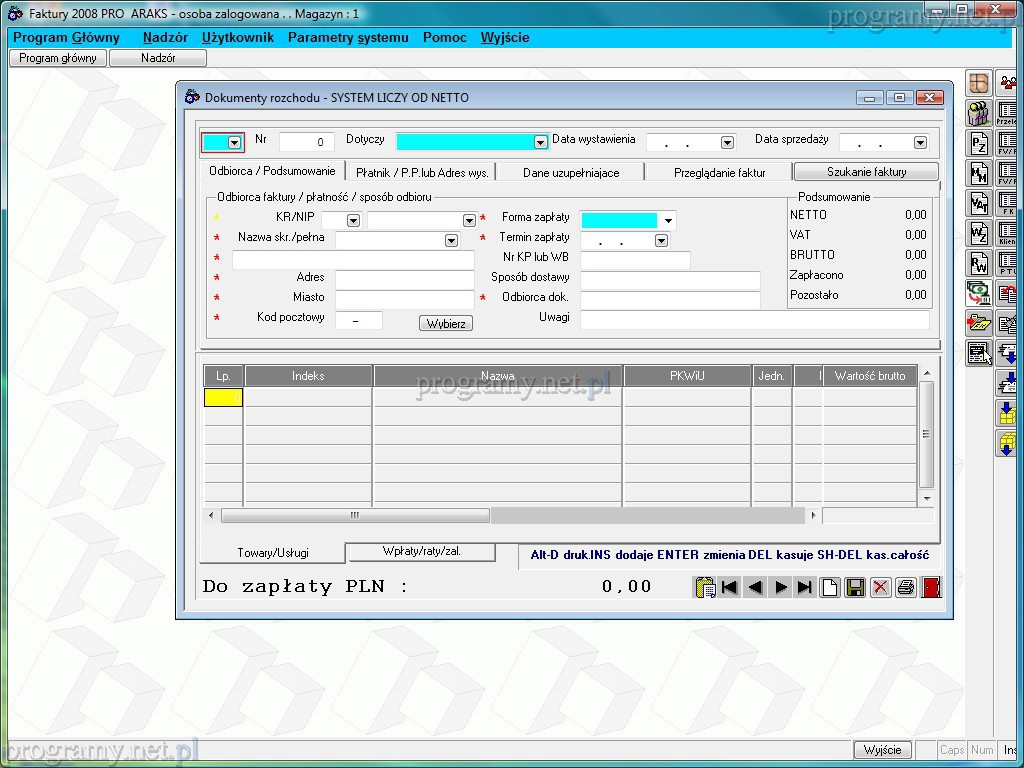Expand the Forma zapłaty dropdown
Viewport: 1024px width, 768px height.
pos(668,220)
